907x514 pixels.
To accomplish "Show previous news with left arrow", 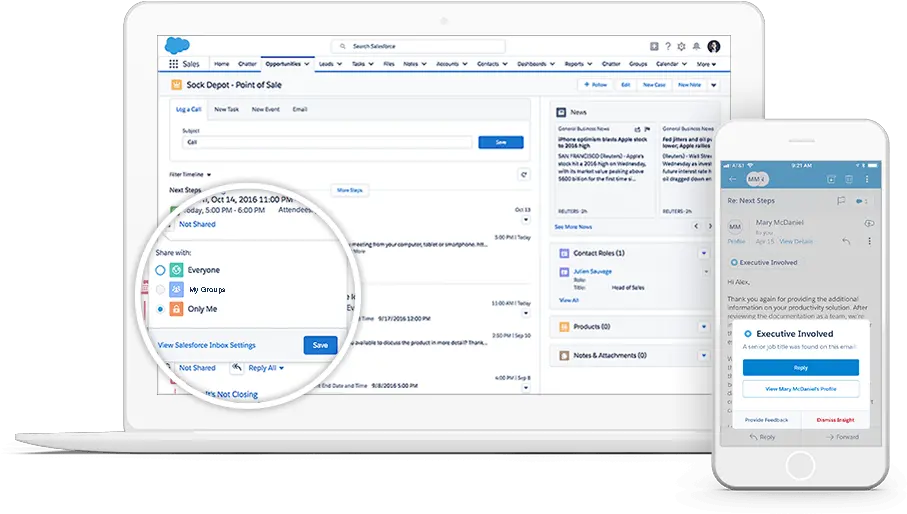I will (696, 226).
